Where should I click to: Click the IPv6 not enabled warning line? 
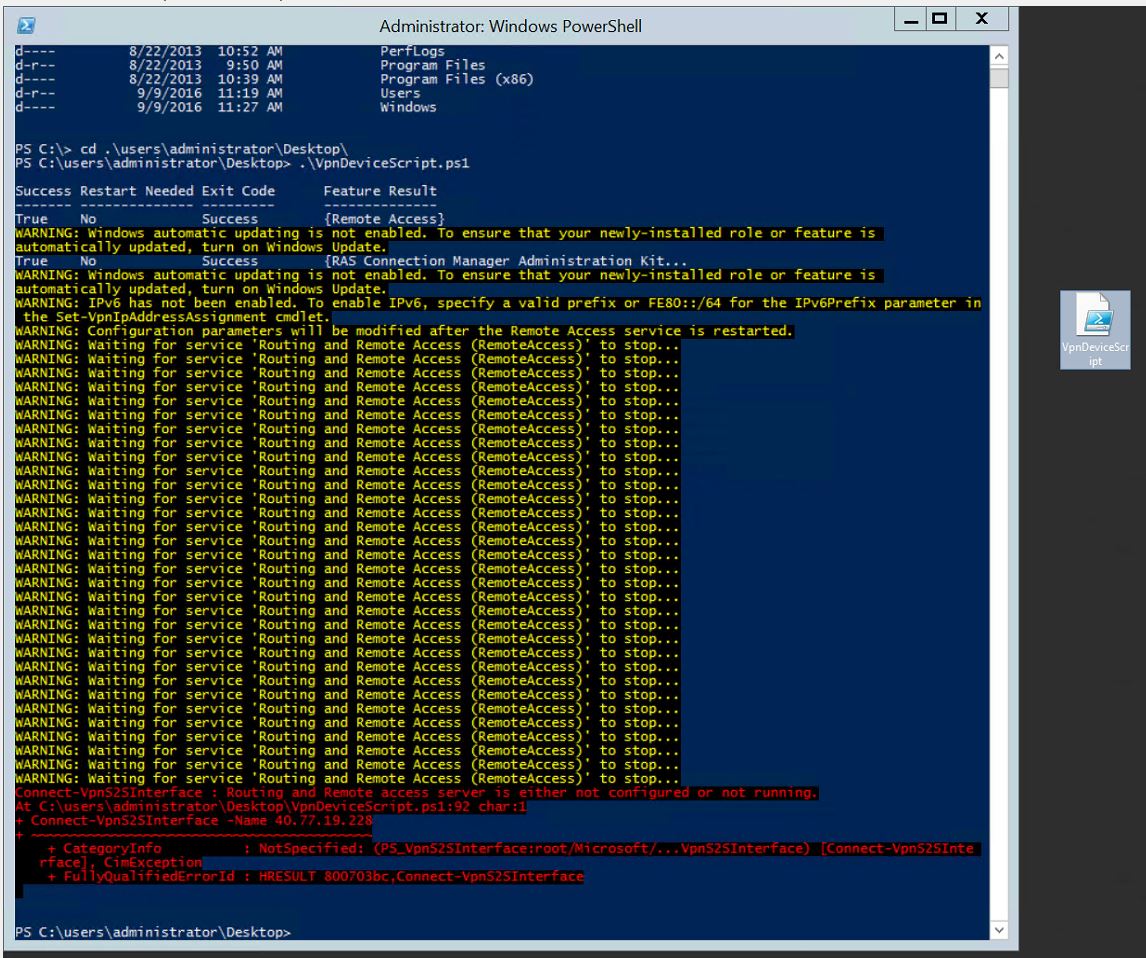click(498, 303)
